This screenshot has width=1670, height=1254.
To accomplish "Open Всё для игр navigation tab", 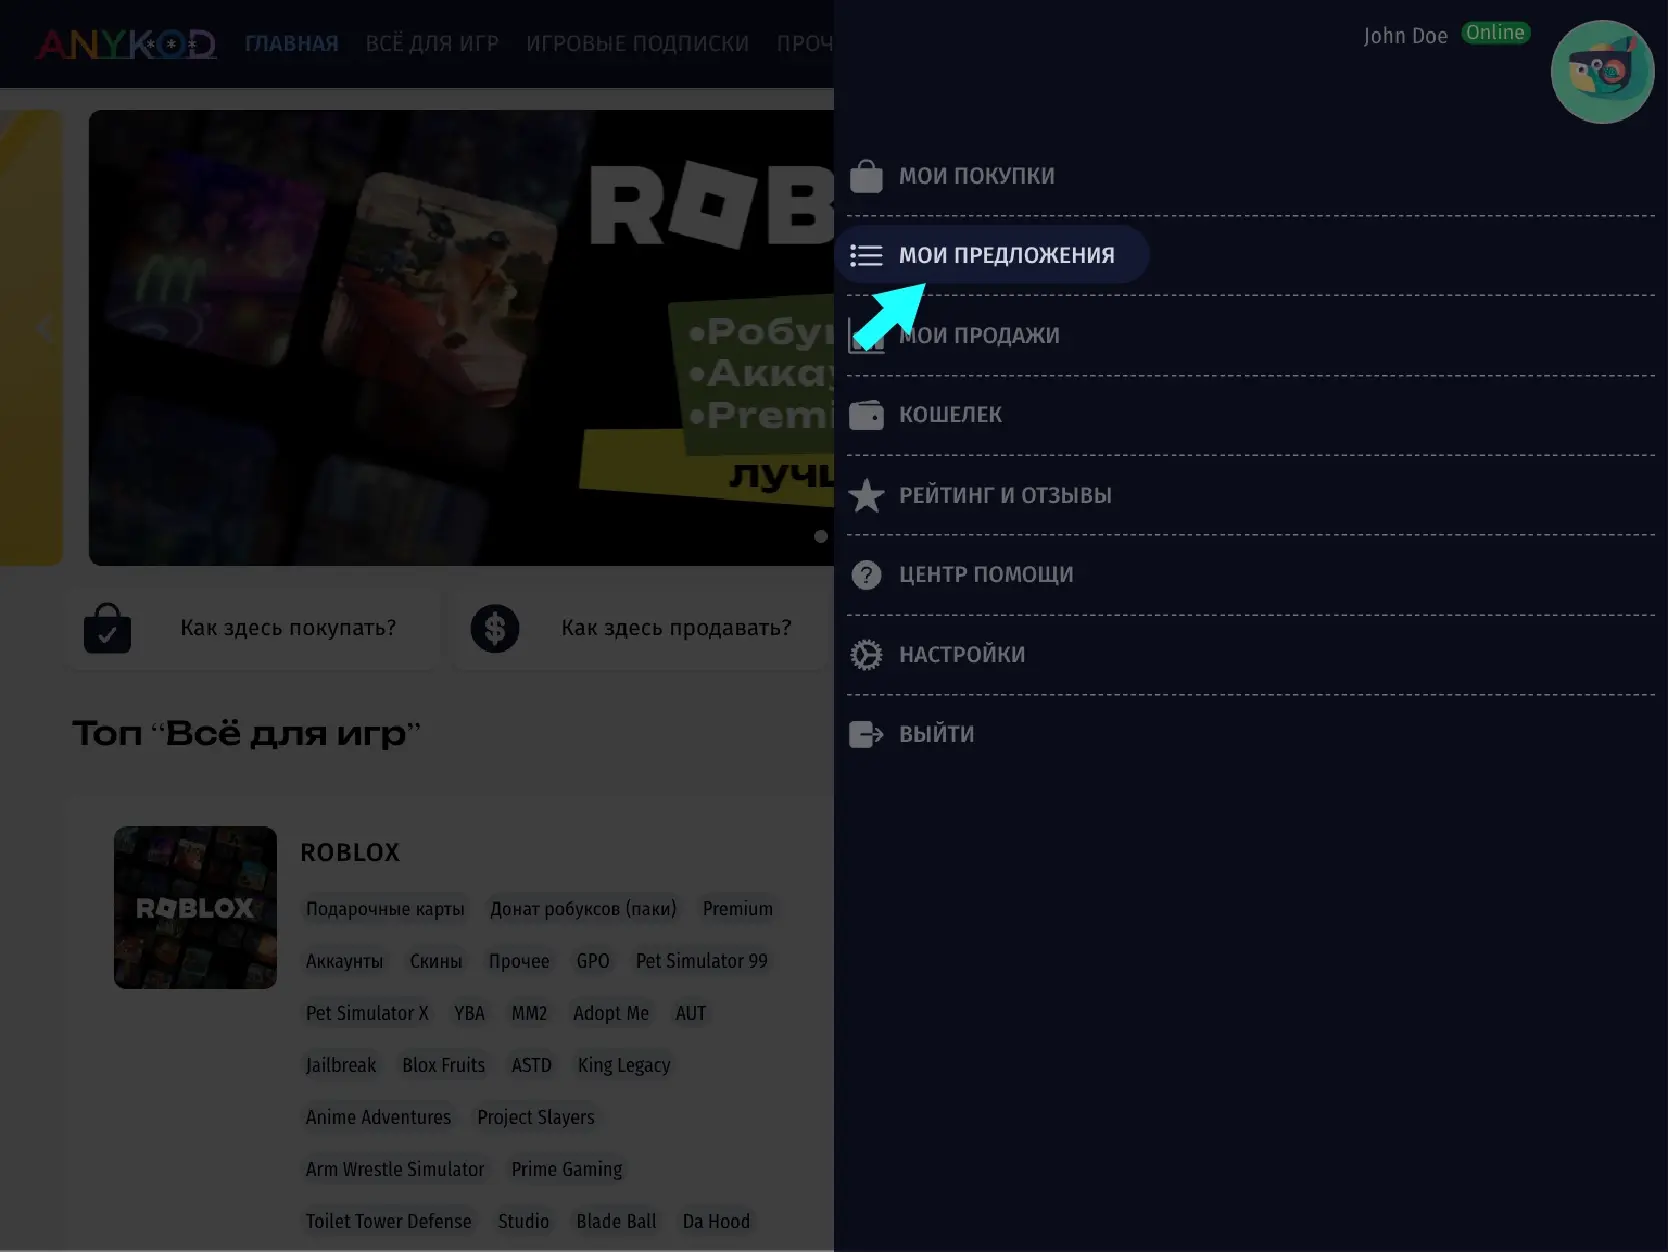I will (432, 44).
